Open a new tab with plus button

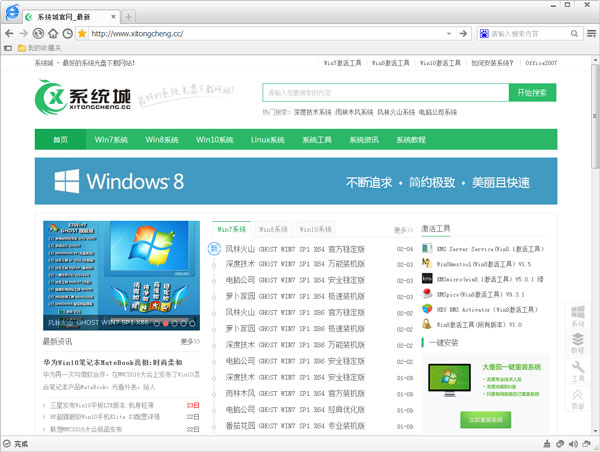click(x=129, y=17)
